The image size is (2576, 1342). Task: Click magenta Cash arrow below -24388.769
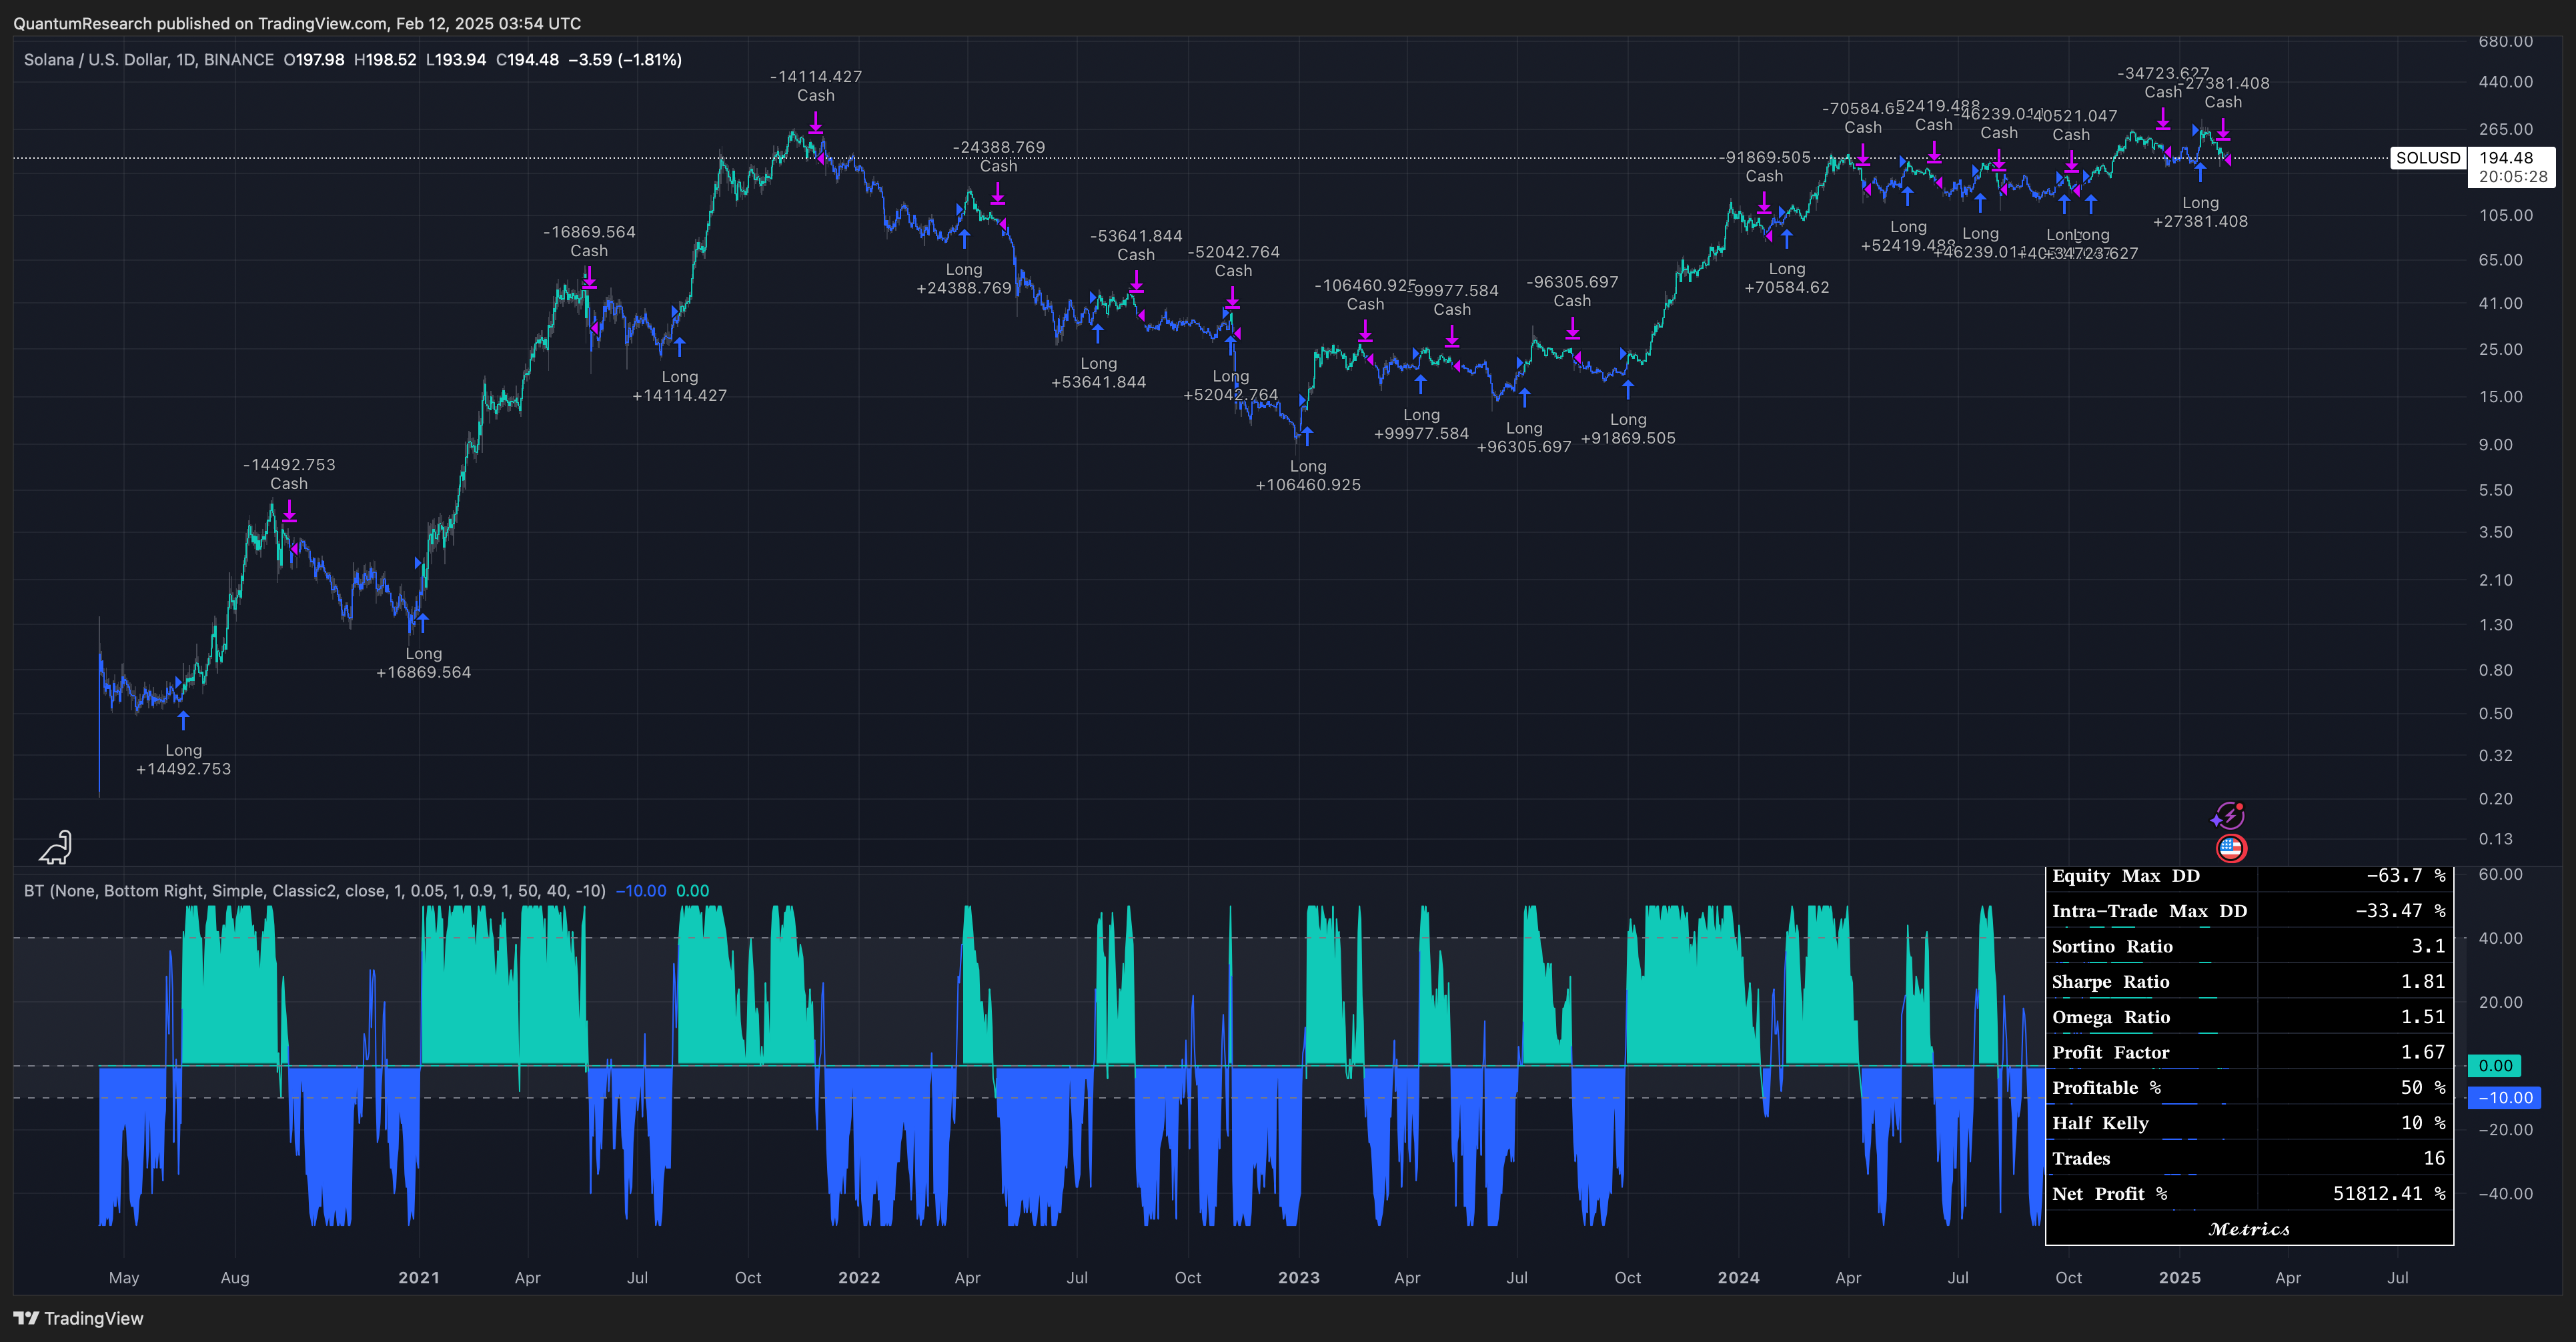[x=998, y=194]
